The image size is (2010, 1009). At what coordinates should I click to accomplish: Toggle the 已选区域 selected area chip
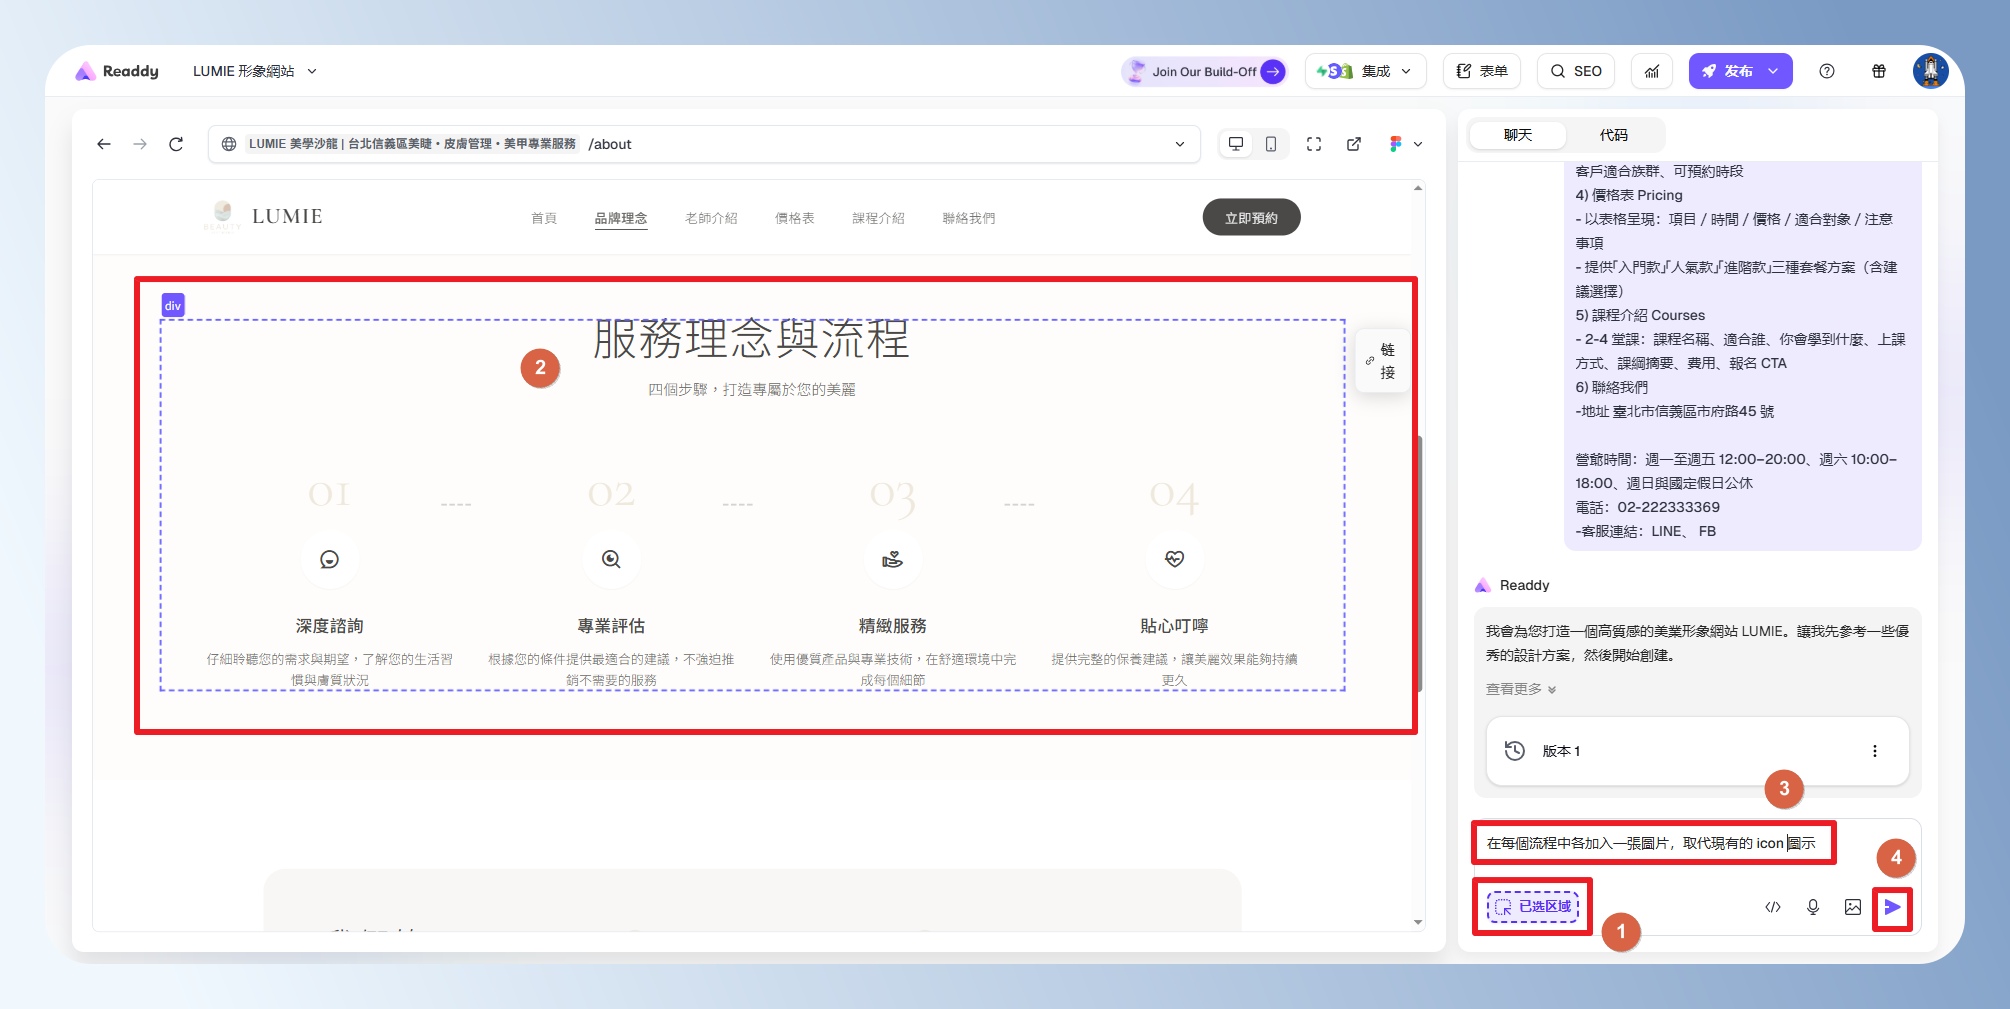pyautogui.click(x=1533, y=907)
